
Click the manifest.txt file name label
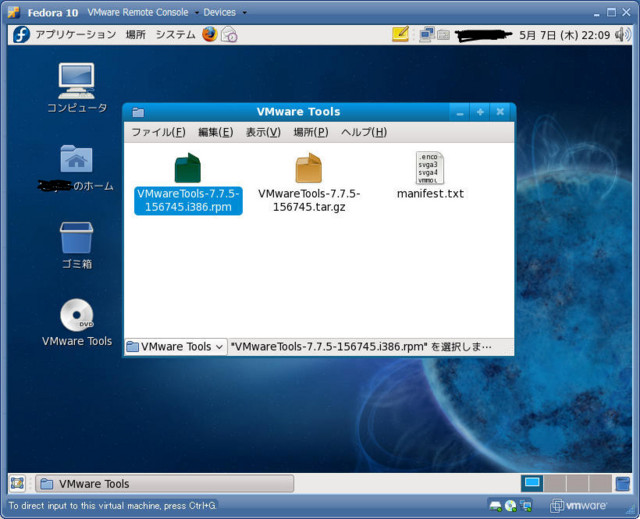coord(430,193)
